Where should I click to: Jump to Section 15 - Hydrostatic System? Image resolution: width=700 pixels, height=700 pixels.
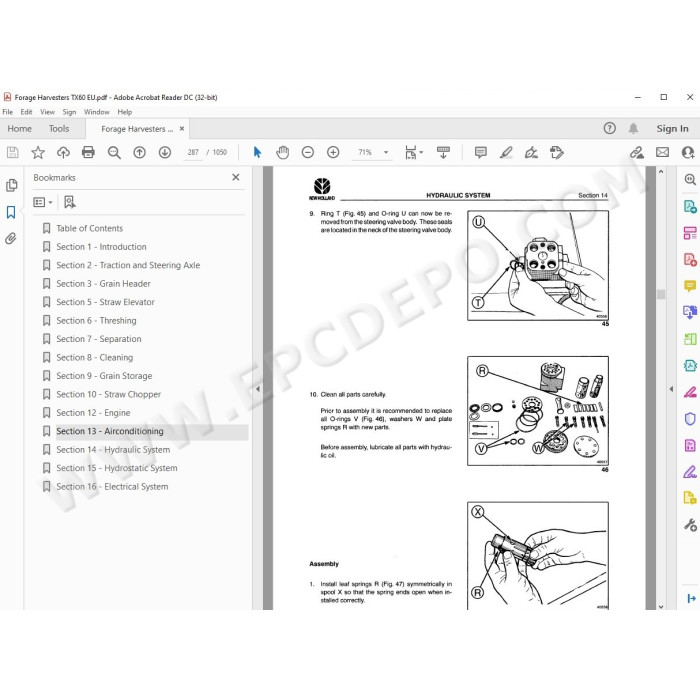(117, 468)
